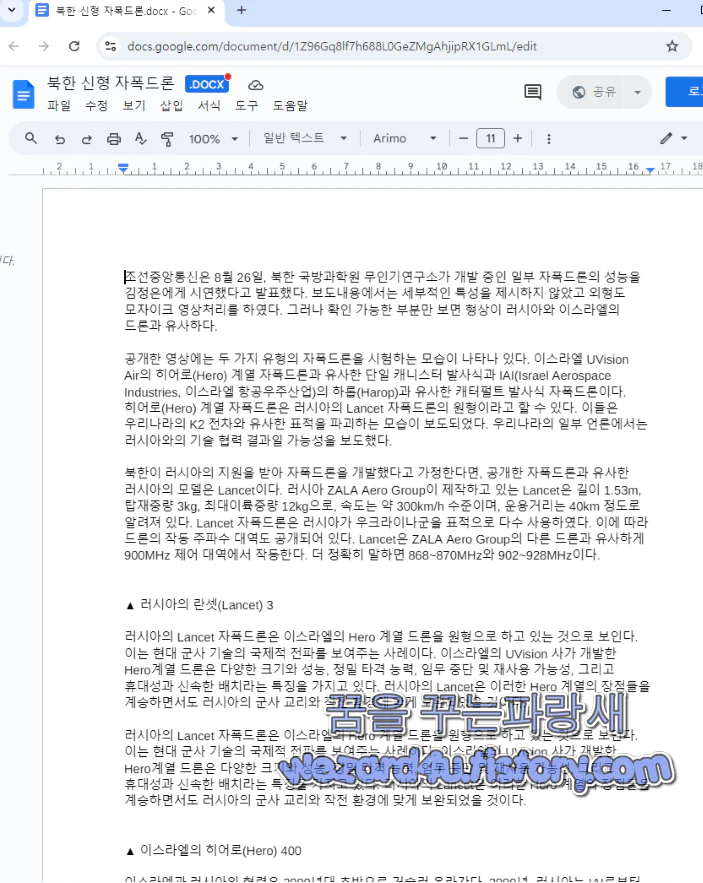Open the 도움말 menu
Image resolution: width=703 pixels, height=883 pixels.
tap(290, 105)
